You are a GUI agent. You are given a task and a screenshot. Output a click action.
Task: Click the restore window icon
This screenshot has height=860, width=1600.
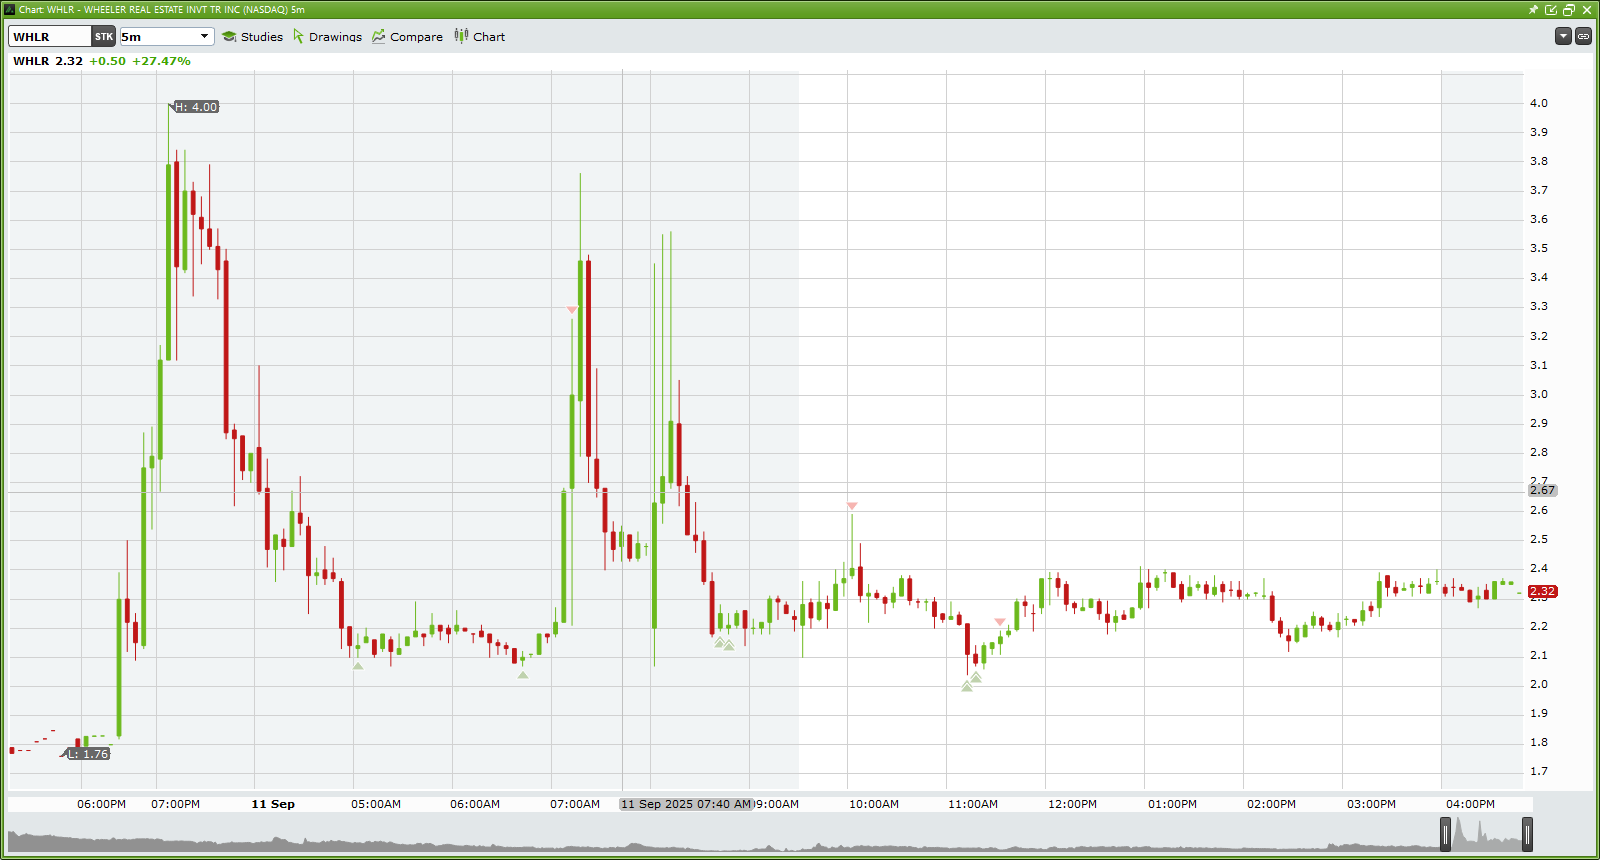point(1569,10)
